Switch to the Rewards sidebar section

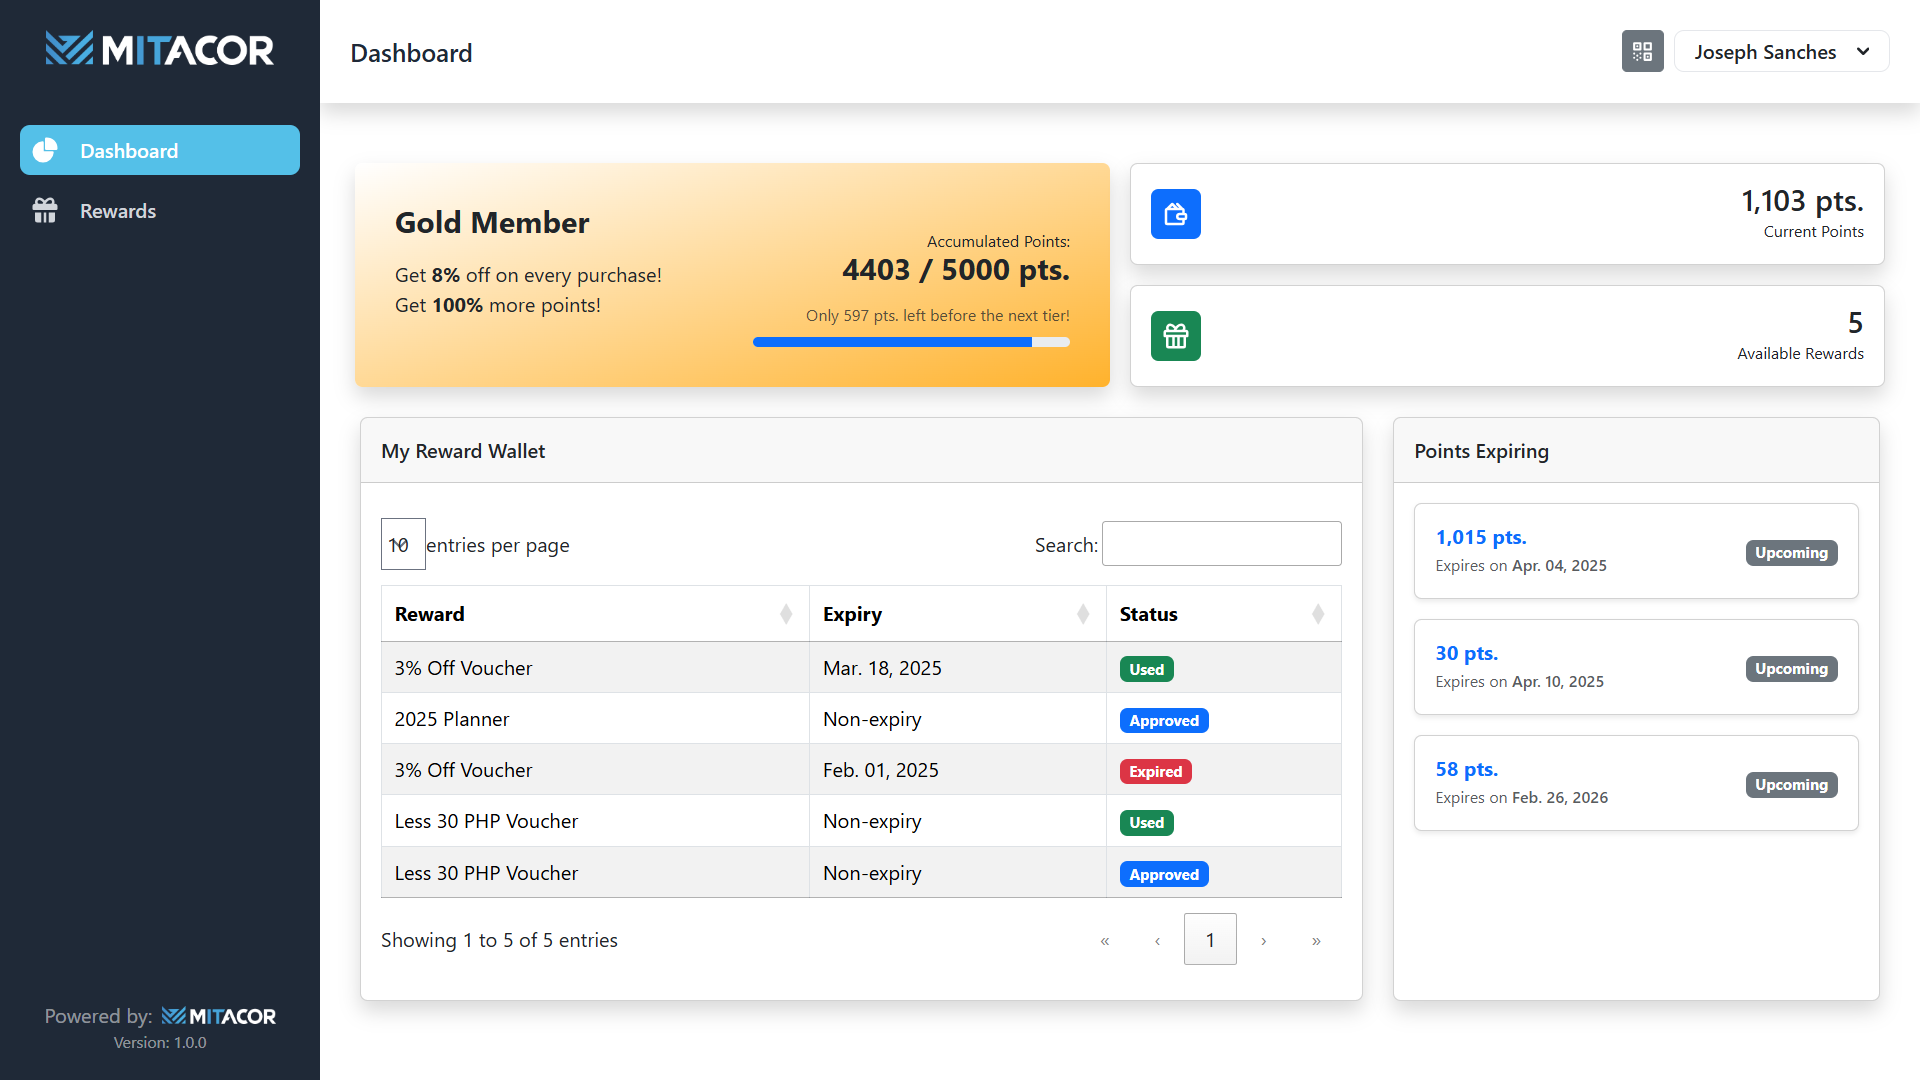click(x=117, y=210)
